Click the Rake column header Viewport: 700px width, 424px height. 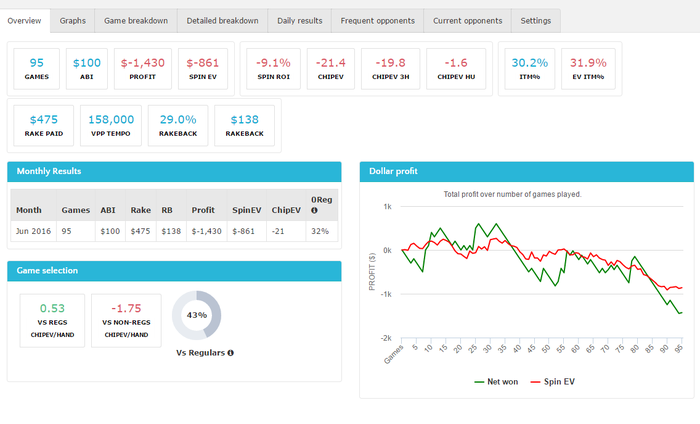tap(141, 205)
